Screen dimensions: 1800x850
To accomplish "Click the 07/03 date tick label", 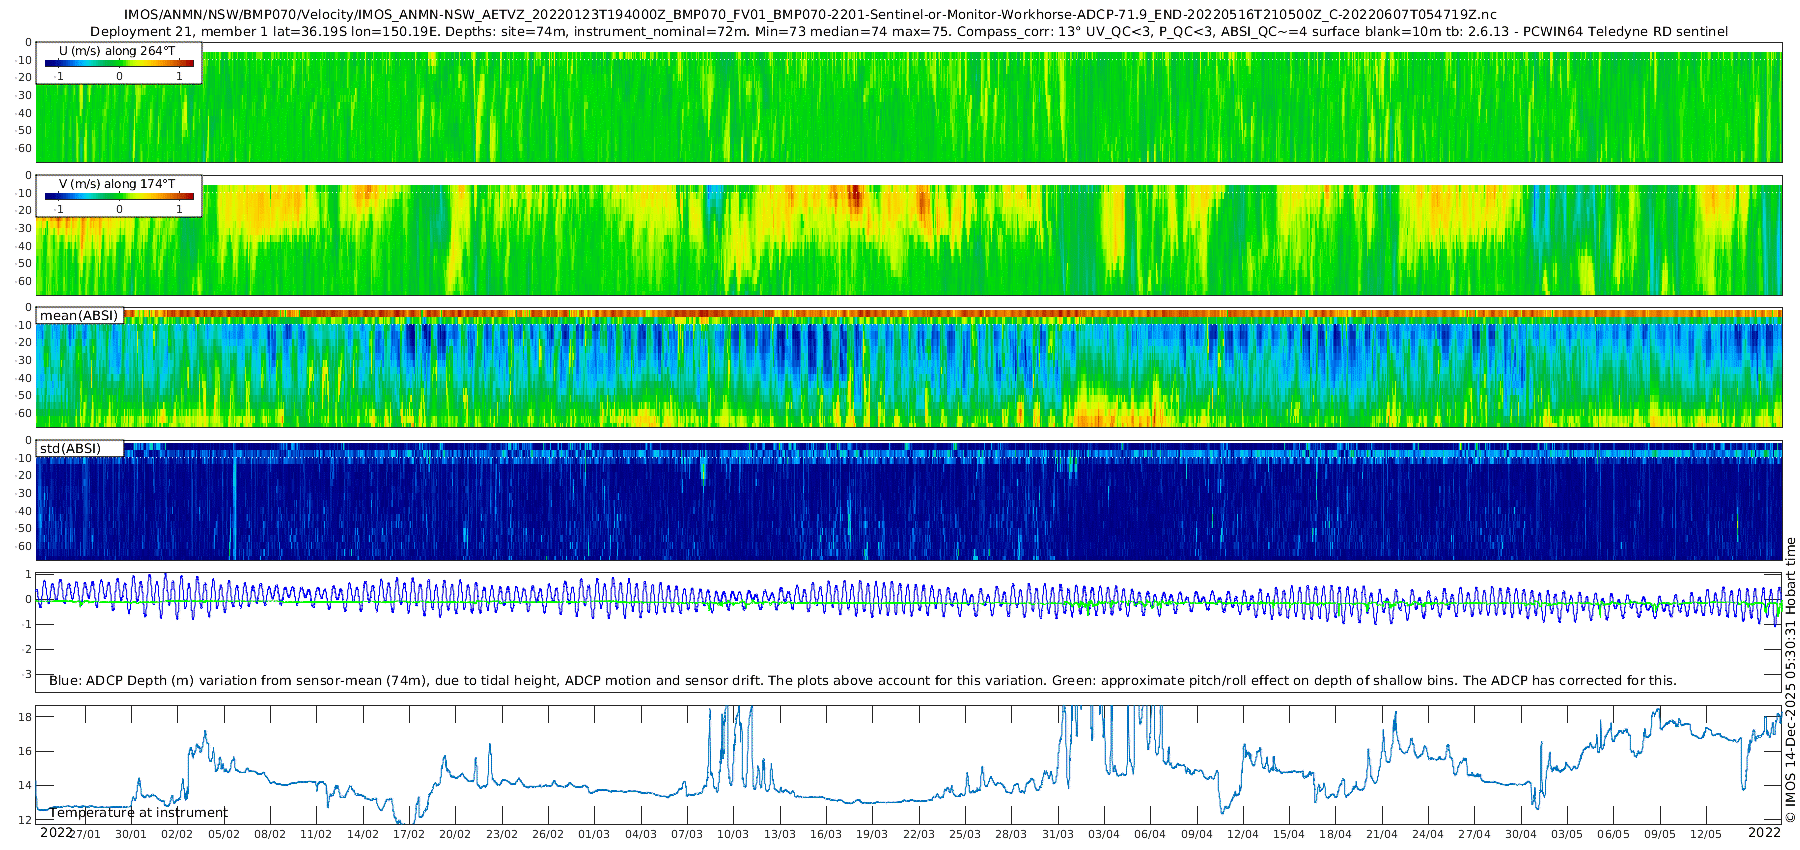I will click(x=687, y=834).
